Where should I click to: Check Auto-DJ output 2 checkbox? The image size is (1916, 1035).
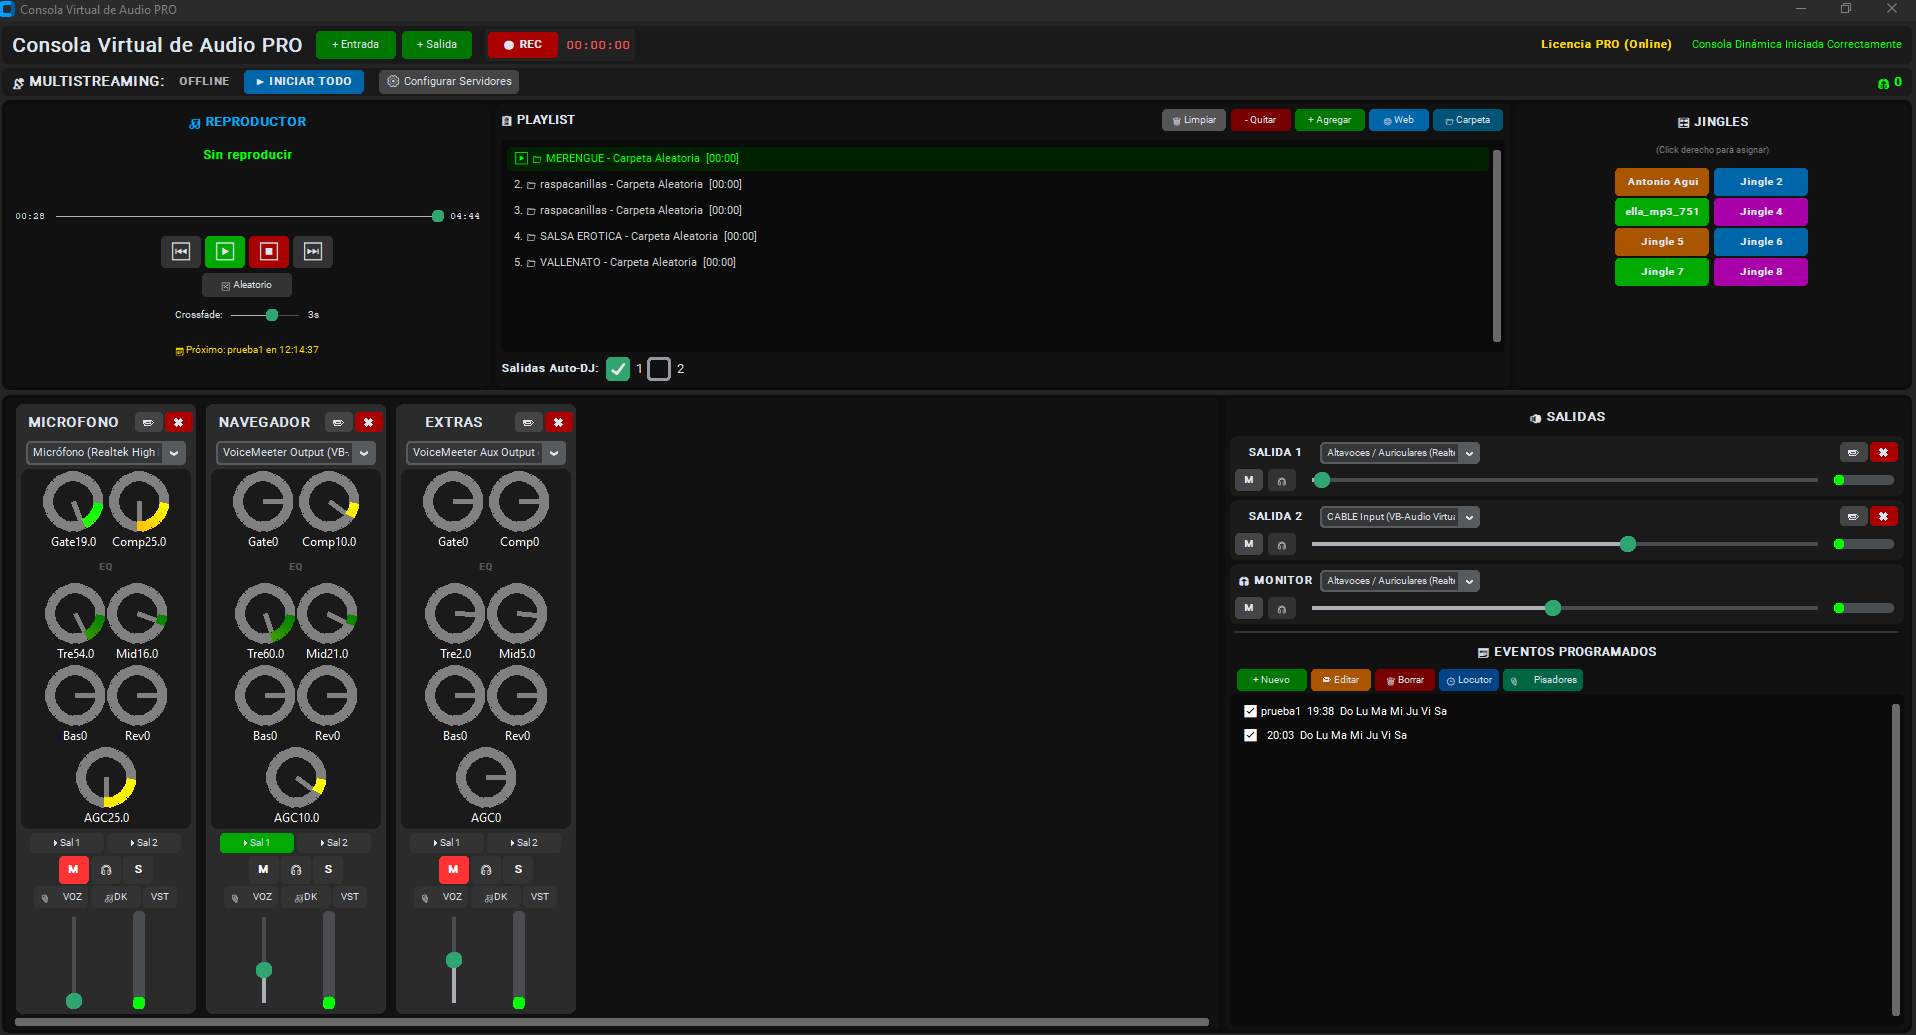click(x=659, y=369)
